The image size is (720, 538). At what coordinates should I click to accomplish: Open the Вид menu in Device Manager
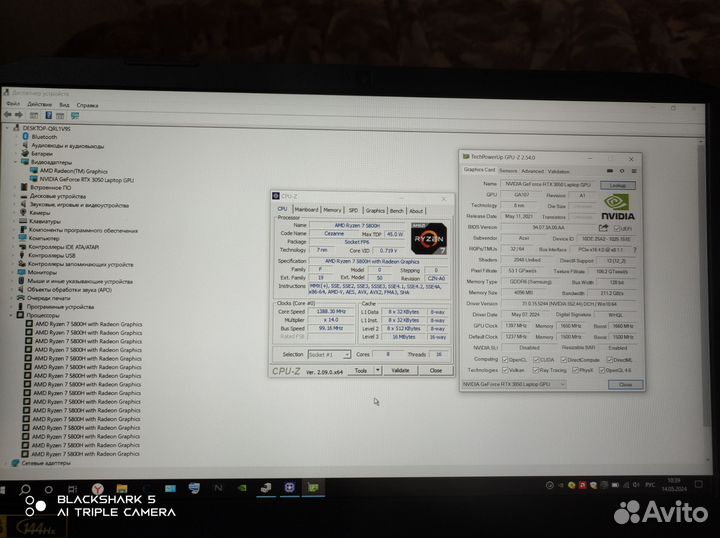click(x=64, y=105)
